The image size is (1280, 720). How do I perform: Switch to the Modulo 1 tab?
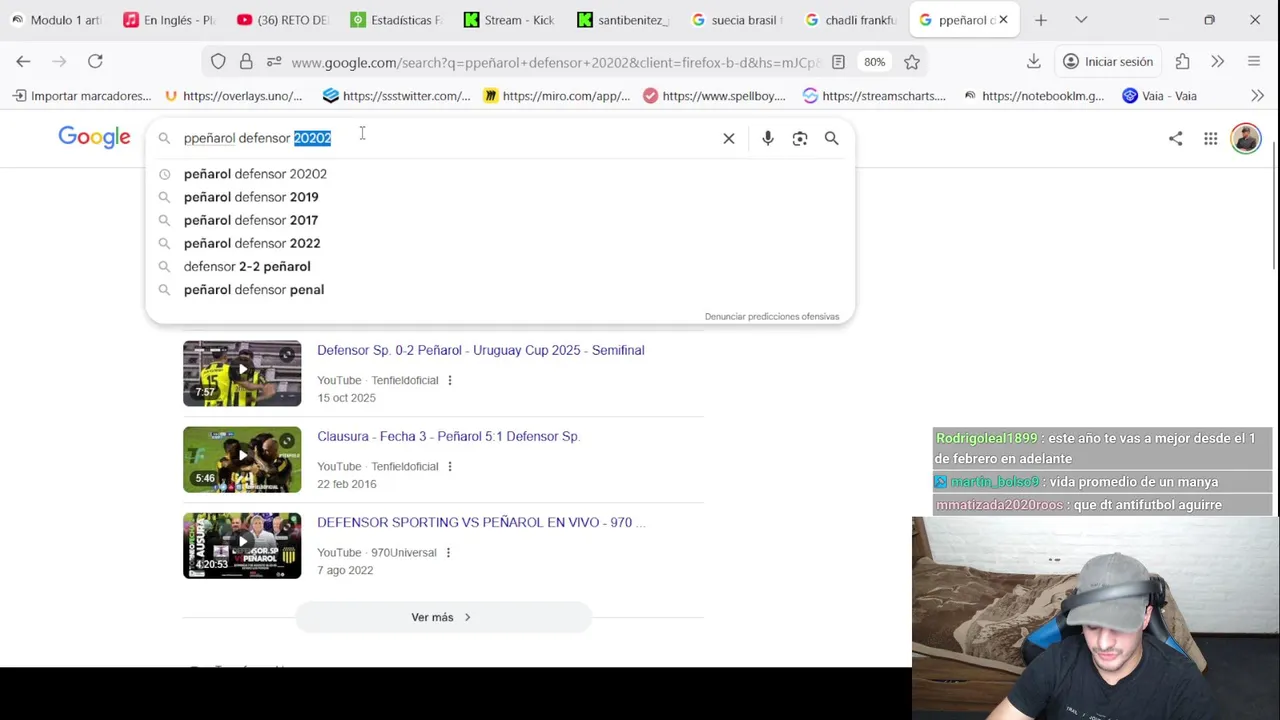tap(56, 20)
